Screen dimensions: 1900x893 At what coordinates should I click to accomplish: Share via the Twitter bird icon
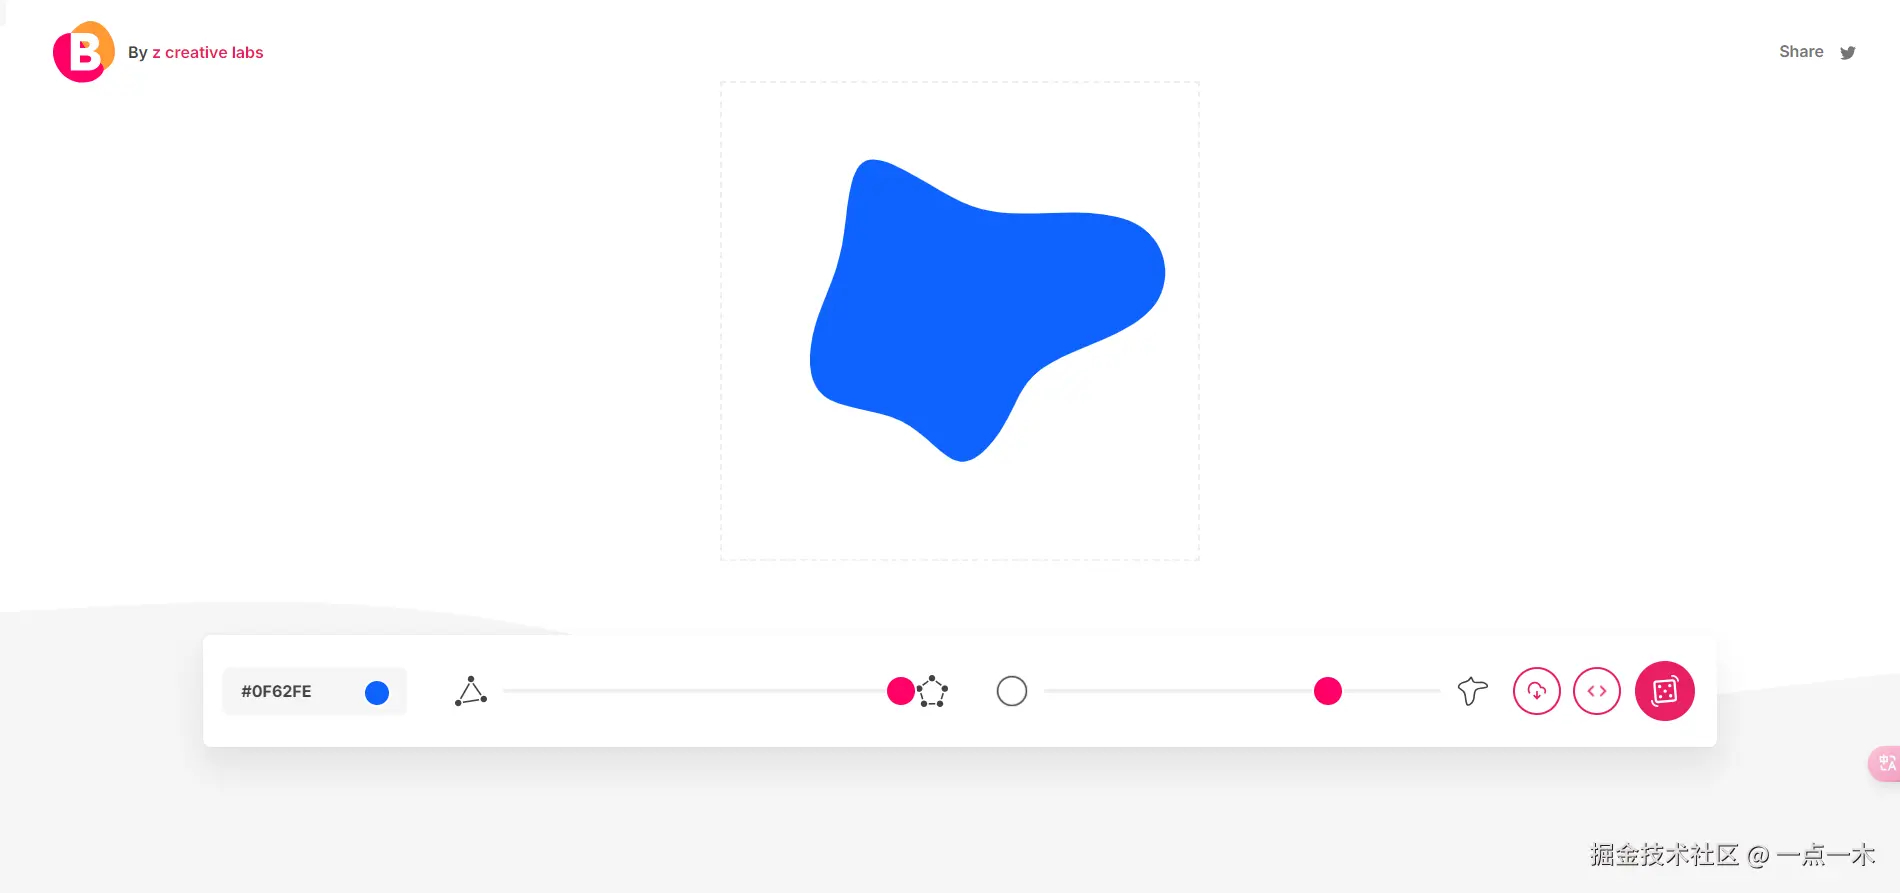pyautogui.click(x=1848, y=53)
